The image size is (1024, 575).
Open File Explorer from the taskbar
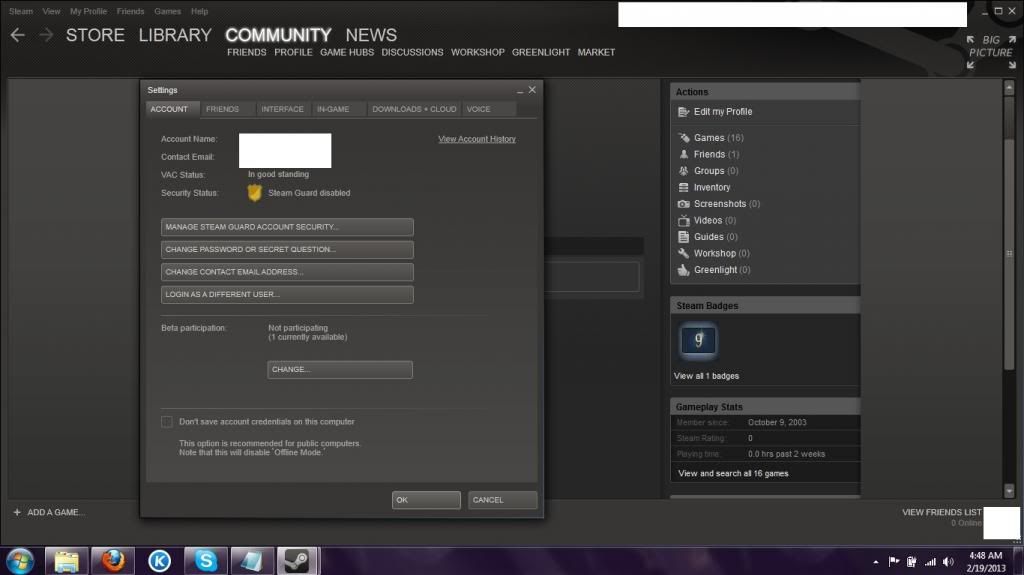point(66,561)
